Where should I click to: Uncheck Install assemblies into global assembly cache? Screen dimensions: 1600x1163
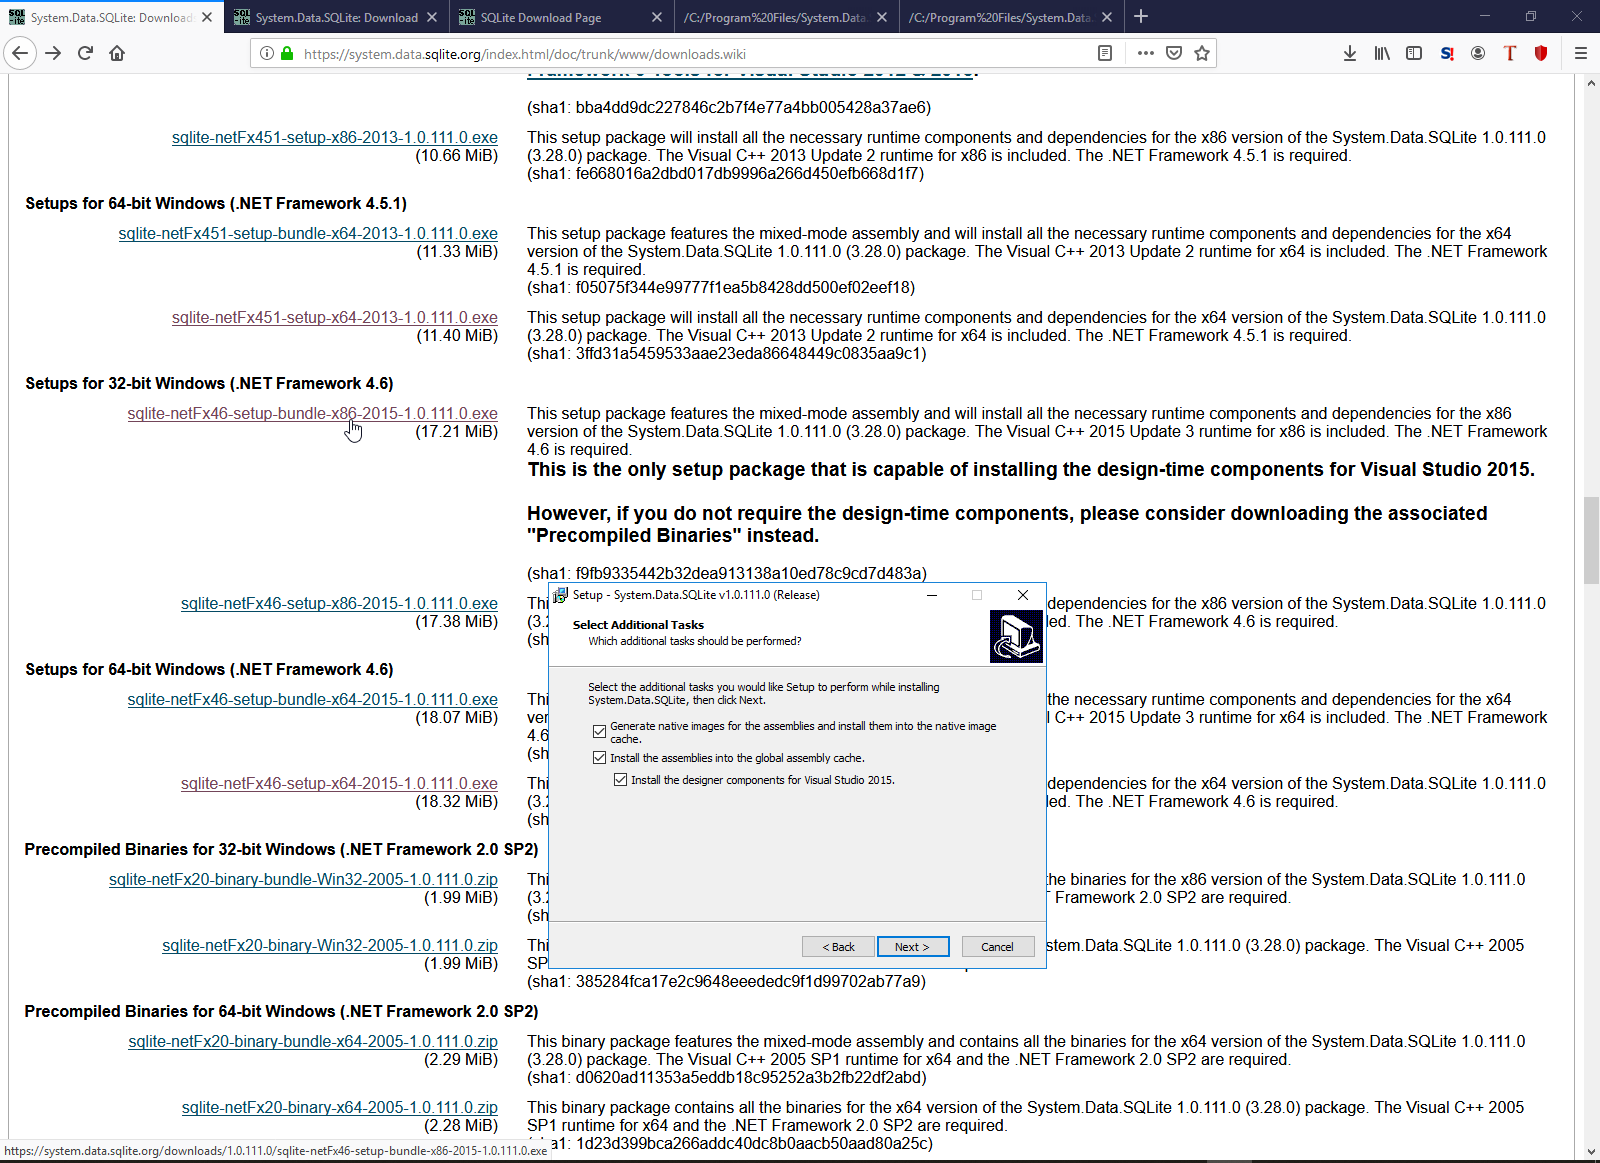point(600,758)
